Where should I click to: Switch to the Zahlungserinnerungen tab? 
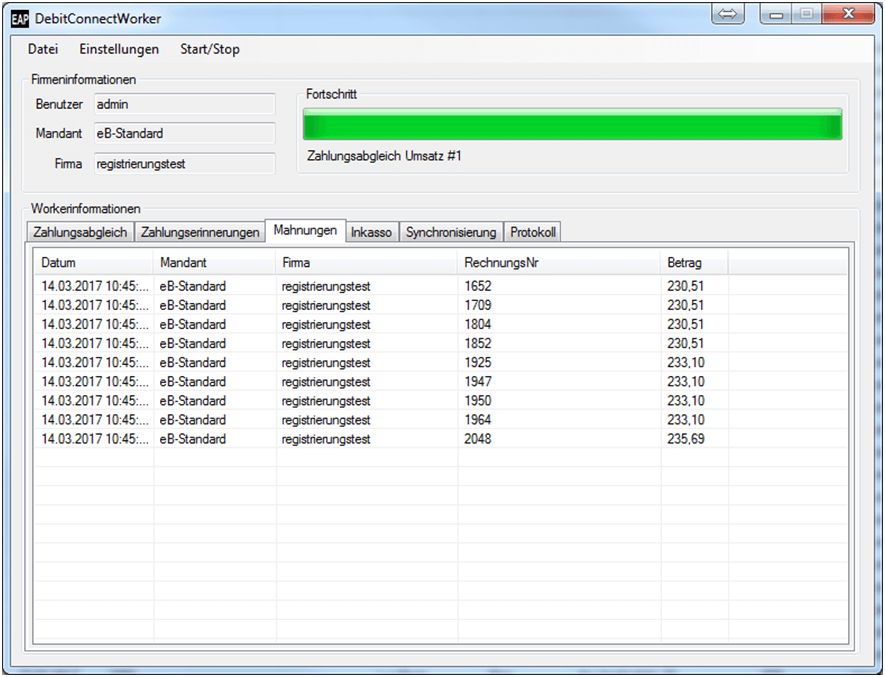(x=200, y=232)
